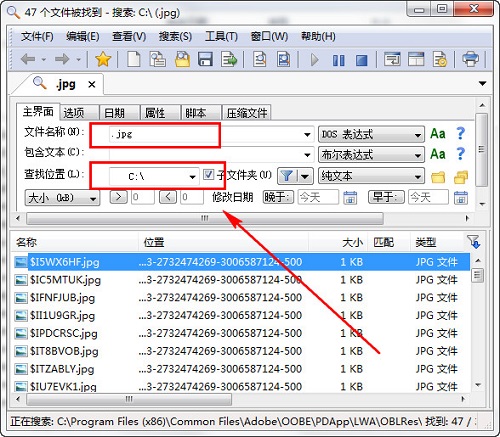Open the Favorites star icon
Image resolution: width=500 pixels, height=437 pixels.
(103, 60)
